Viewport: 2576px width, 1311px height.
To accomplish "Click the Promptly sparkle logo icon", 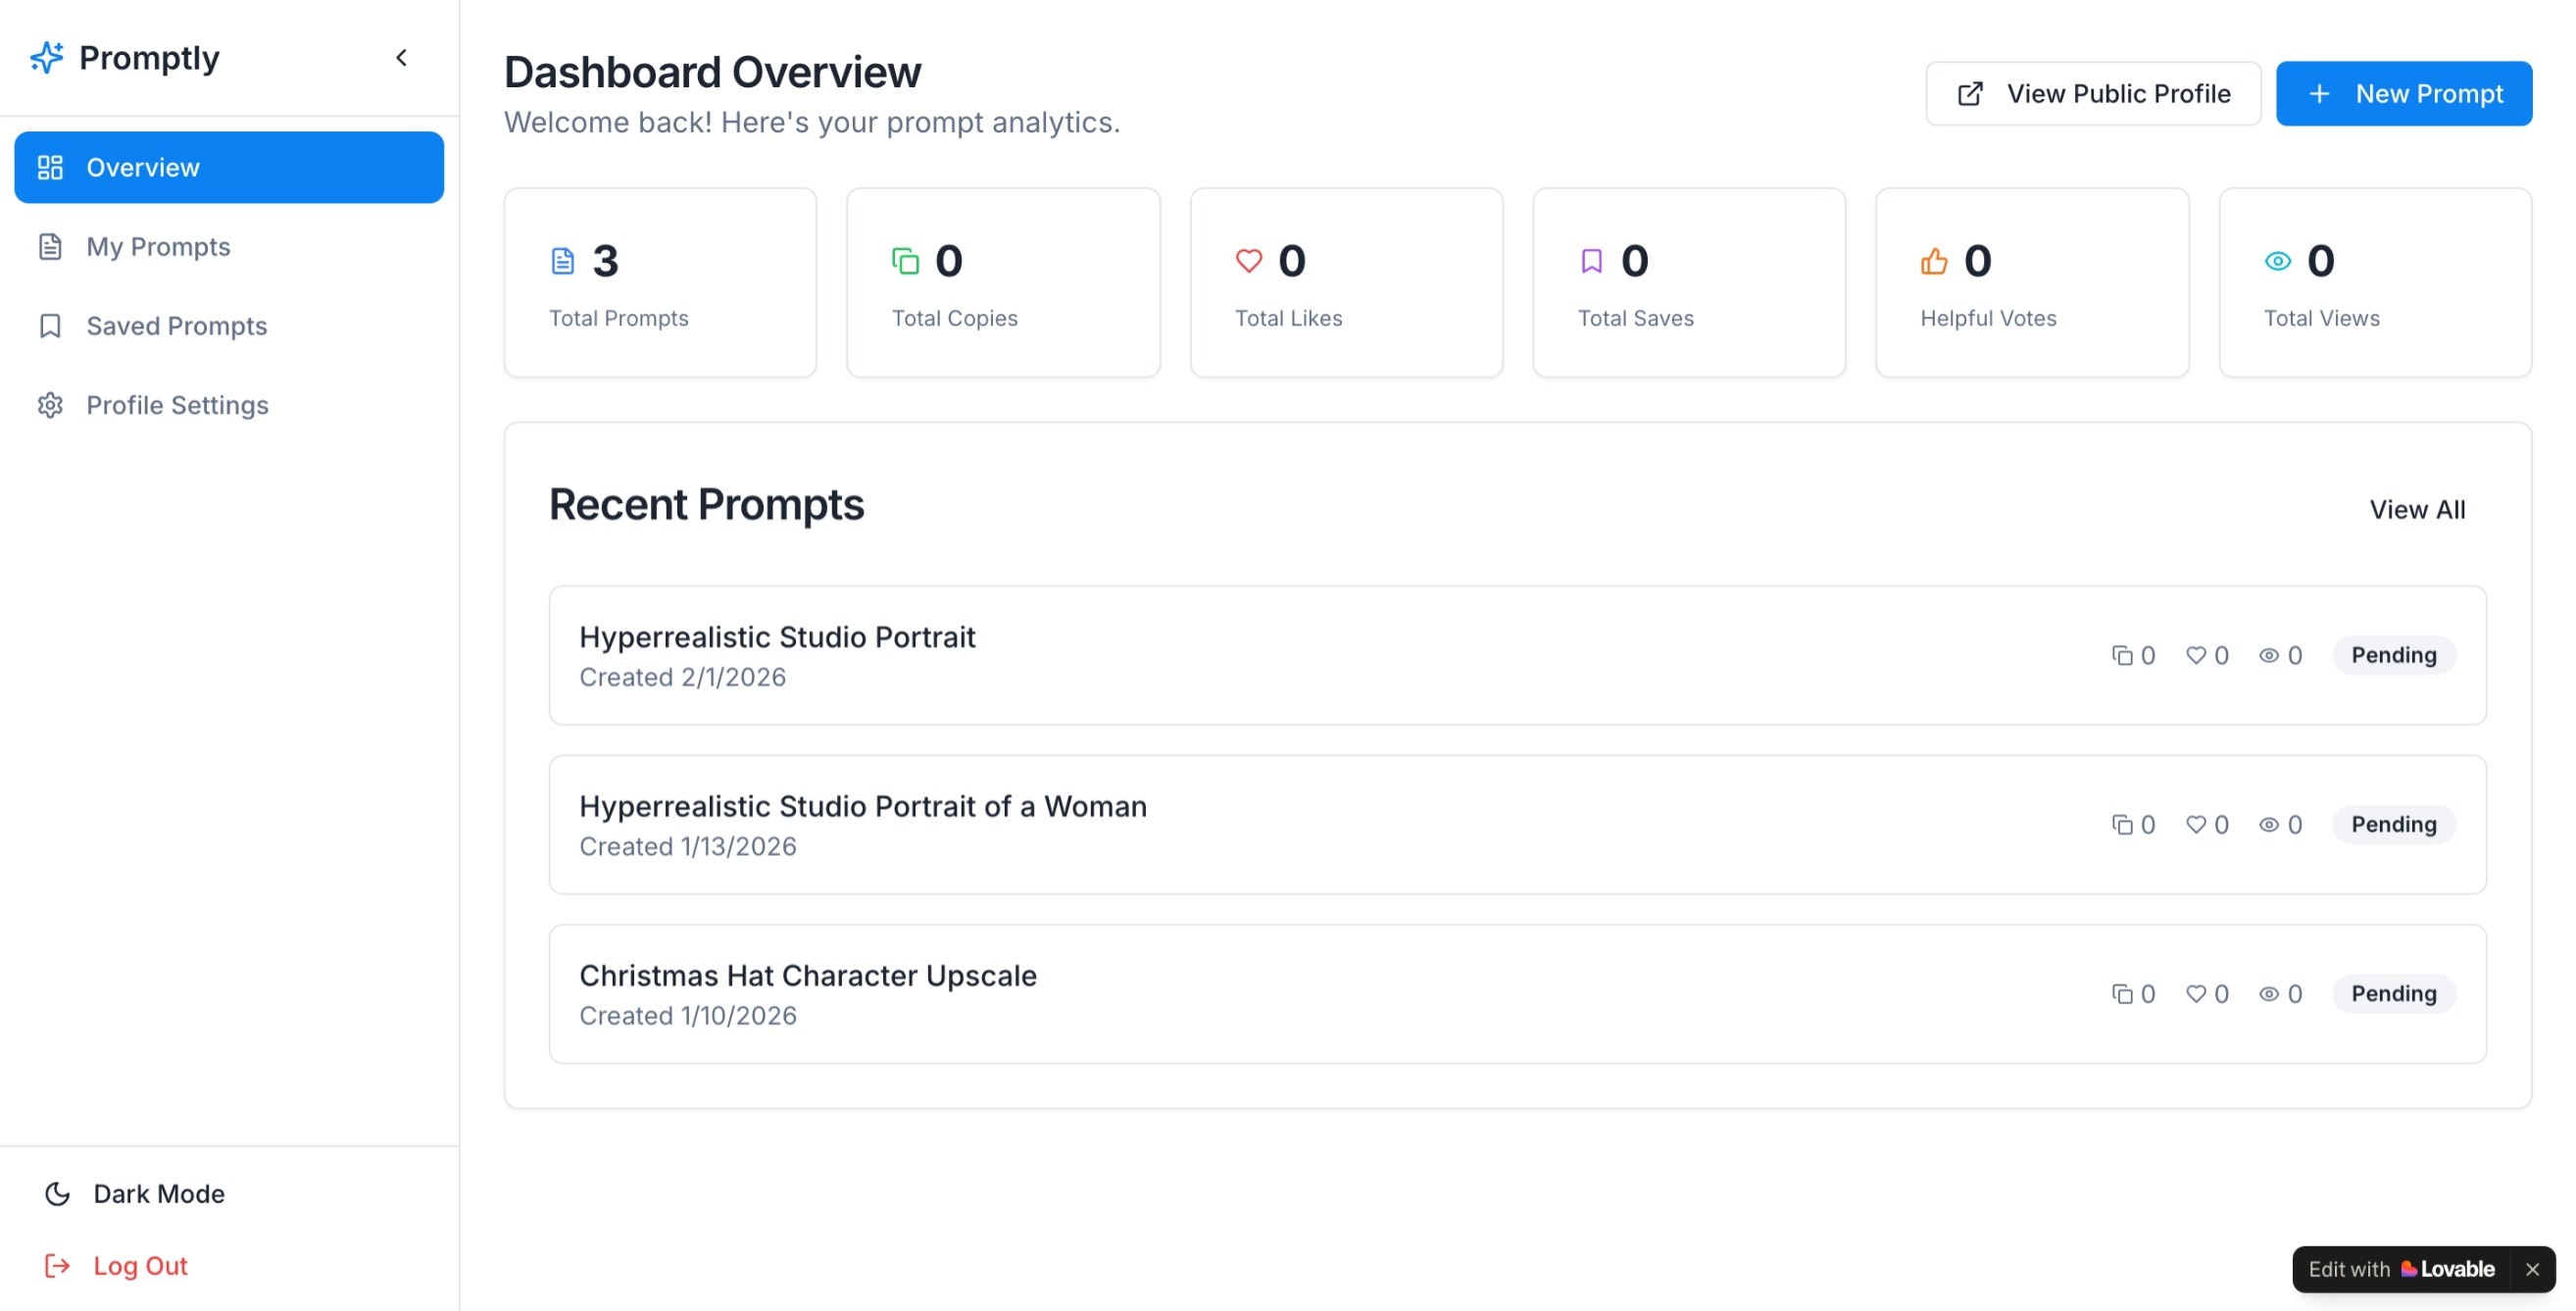I will click(46, 58).
